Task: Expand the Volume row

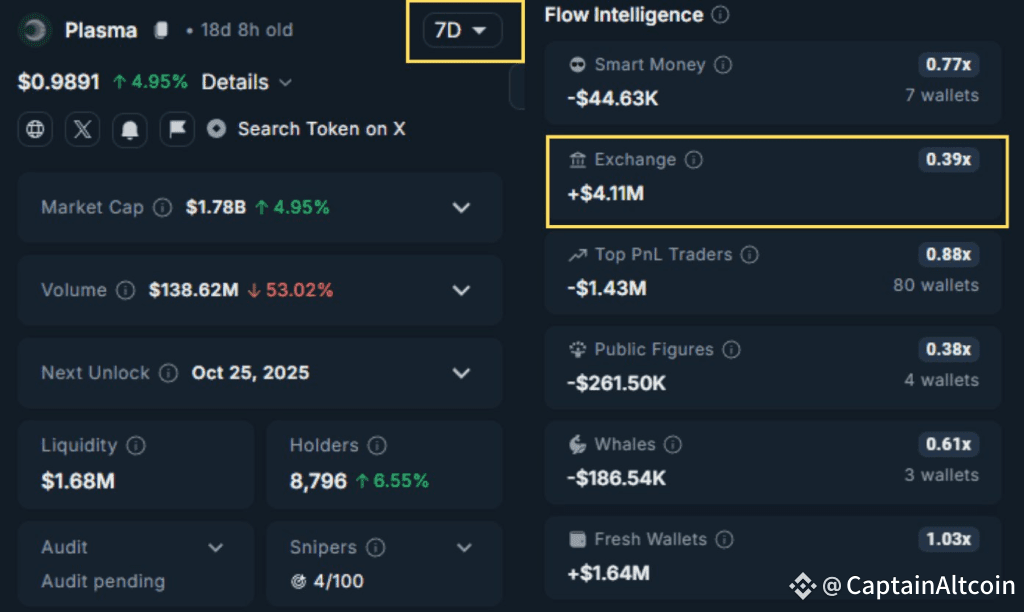Action: tap(461, 290)
